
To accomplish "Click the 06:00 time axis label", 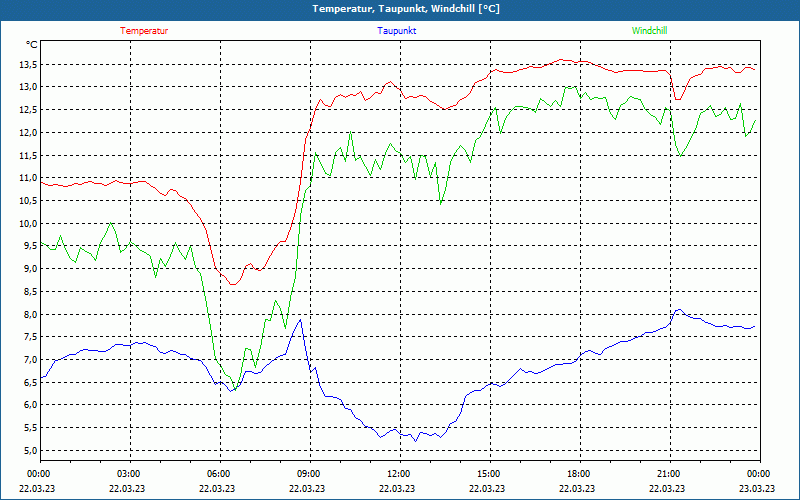I will coord(217,474).
